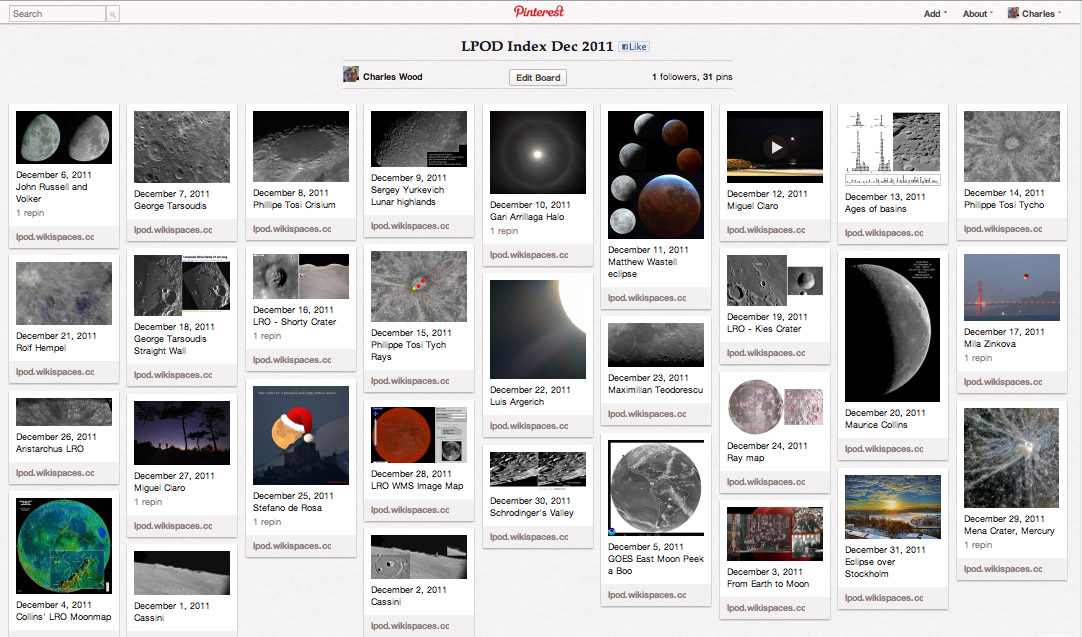
Task: Open the Charles account dropdown
Action: [1035, 14]
